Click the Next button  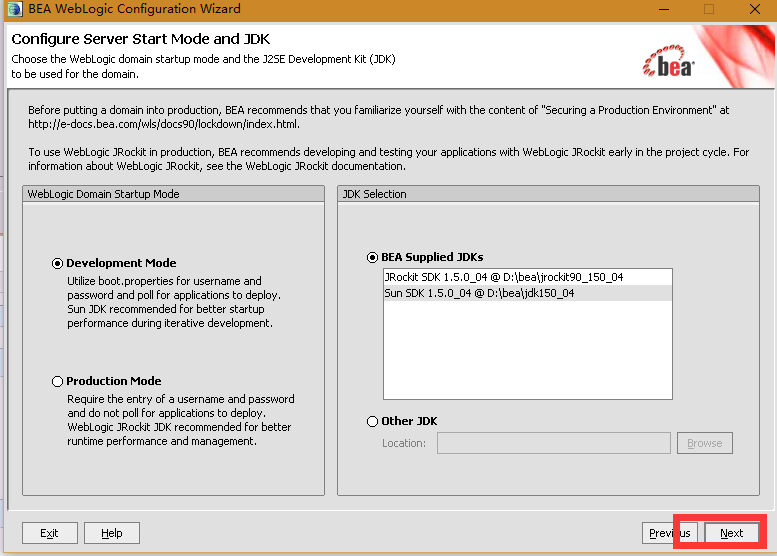pyautogui.click(x=731, y=533)
